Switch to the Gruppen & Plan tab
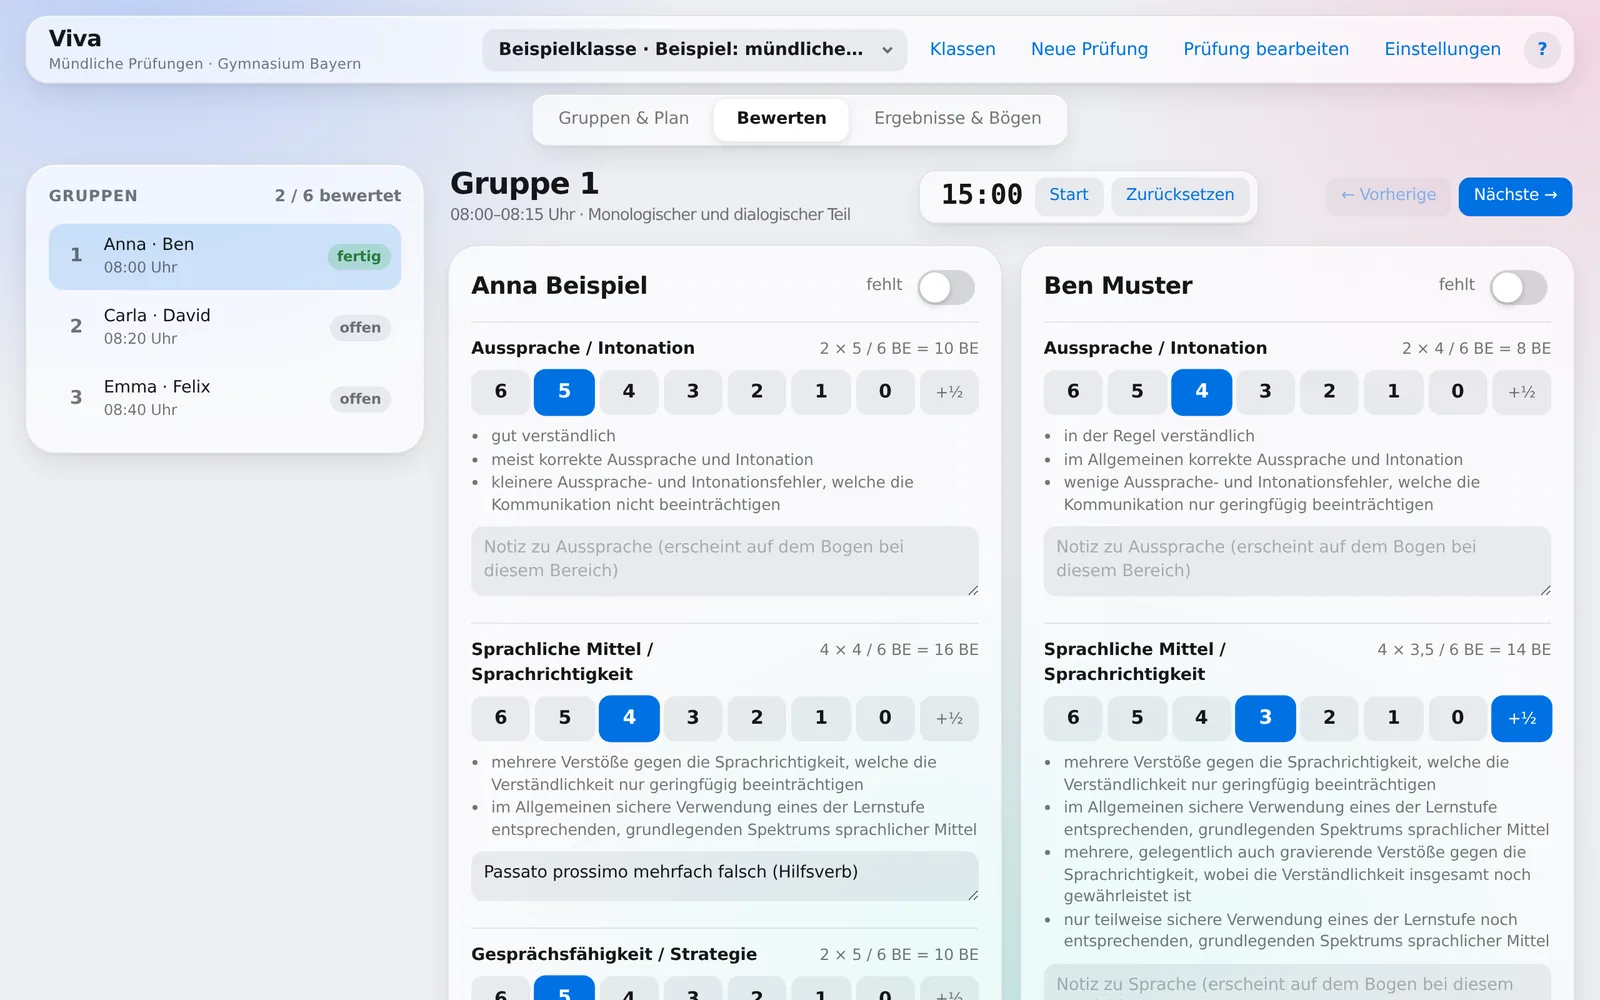Image resolution: width=1600 pixels, height=1000 pixels. (623, 118)
